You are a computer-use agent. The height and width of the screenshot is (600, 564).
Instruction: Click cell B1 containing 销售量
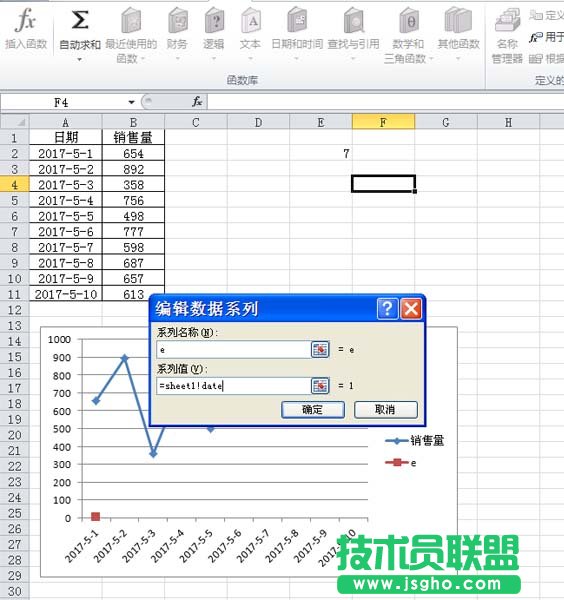coord(133,137)
